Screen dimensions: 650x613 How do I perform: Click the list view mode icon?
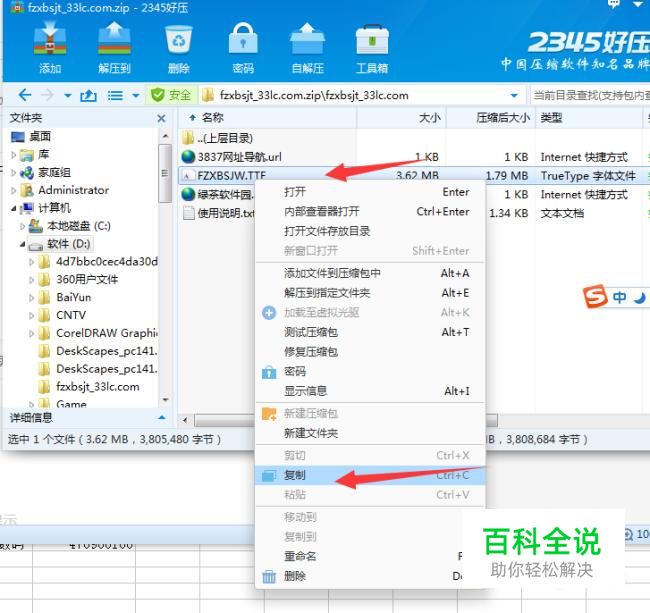point(115,96)
